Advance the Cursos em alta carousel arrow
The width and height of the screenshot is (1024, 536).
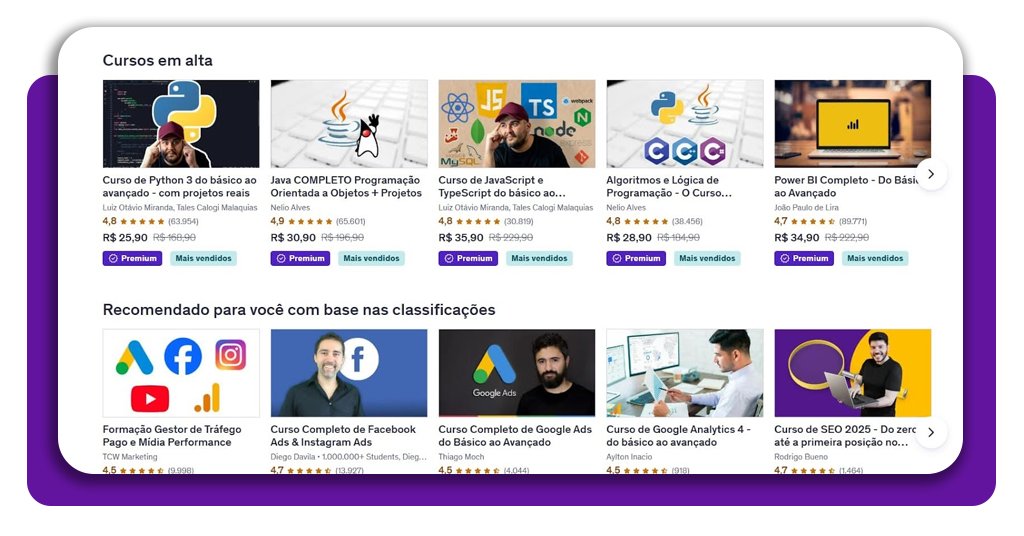931,174
